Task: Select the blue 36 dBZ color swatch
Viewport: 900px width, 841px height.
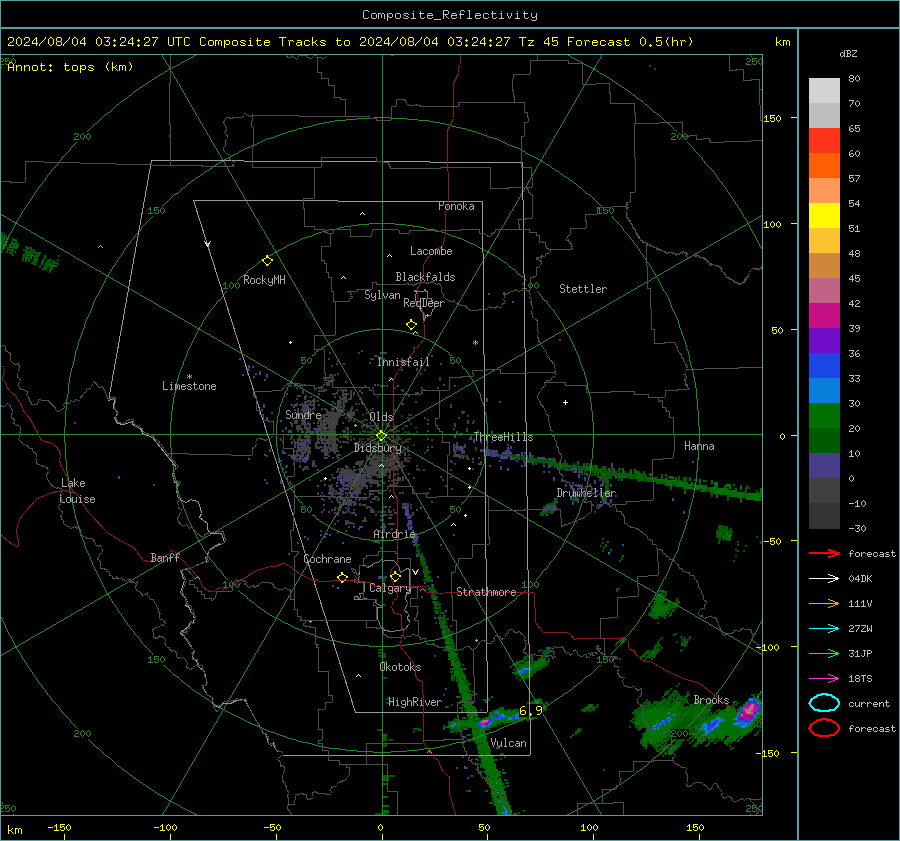Action: tap(824, 365)
